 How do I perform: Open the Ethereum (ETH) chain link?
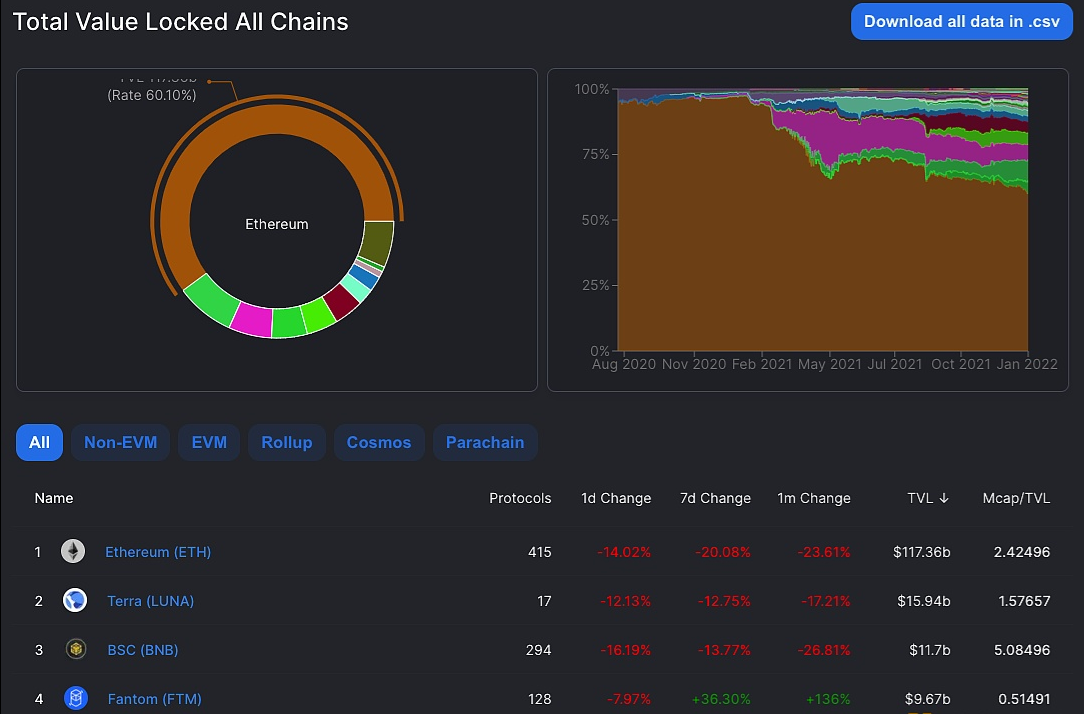(x=158, y=551)
